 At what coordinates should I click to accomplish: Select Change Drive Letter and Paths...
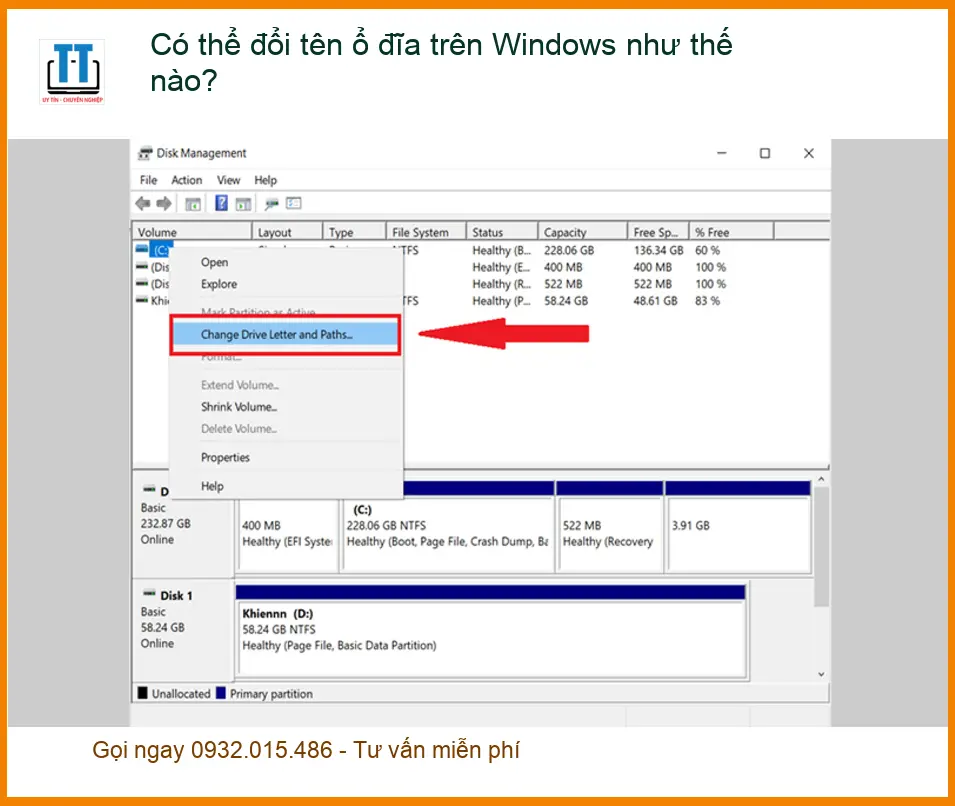click(285, 334)
